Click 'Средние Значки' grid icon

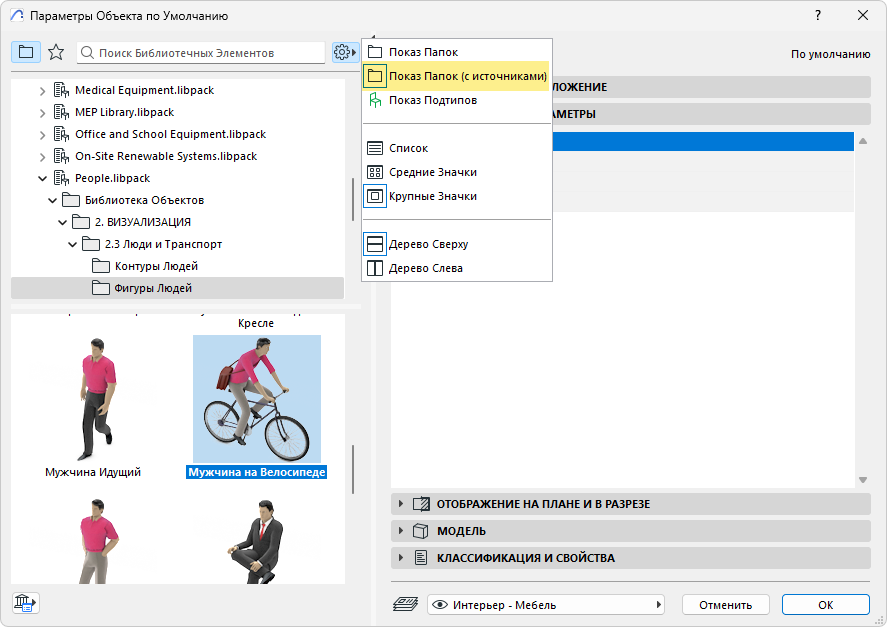(x=375, y=172)
